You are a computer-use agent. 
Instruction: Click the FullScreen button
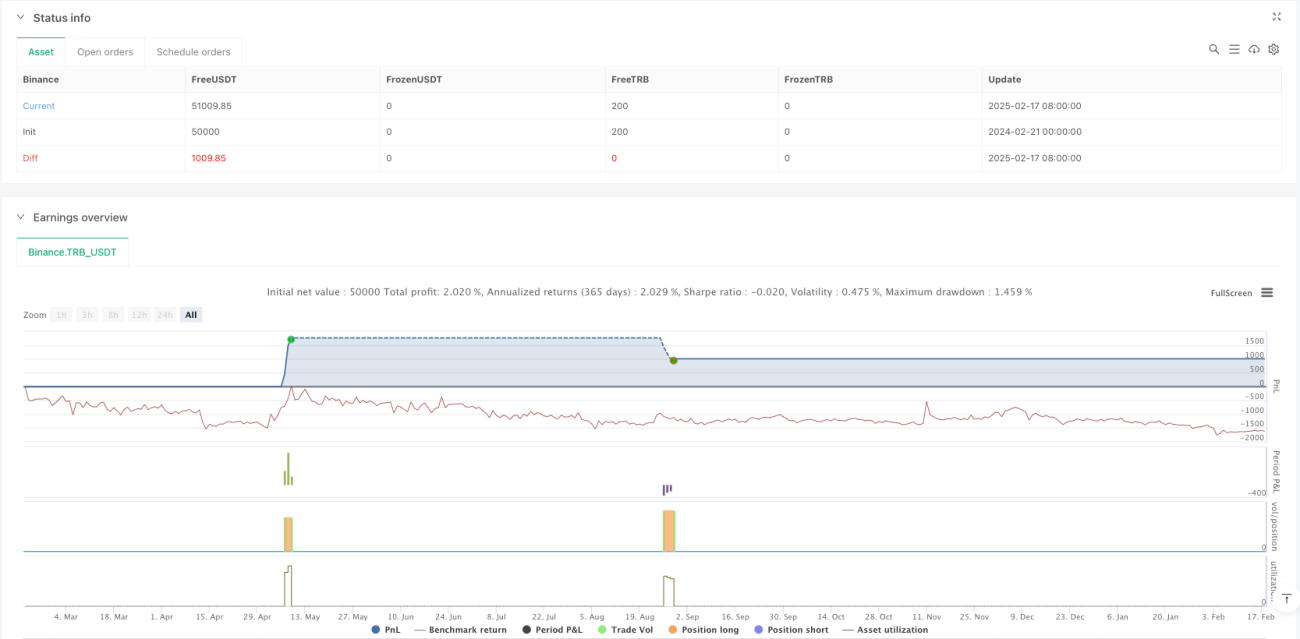pyautogui.click(x=1231, y=293)
